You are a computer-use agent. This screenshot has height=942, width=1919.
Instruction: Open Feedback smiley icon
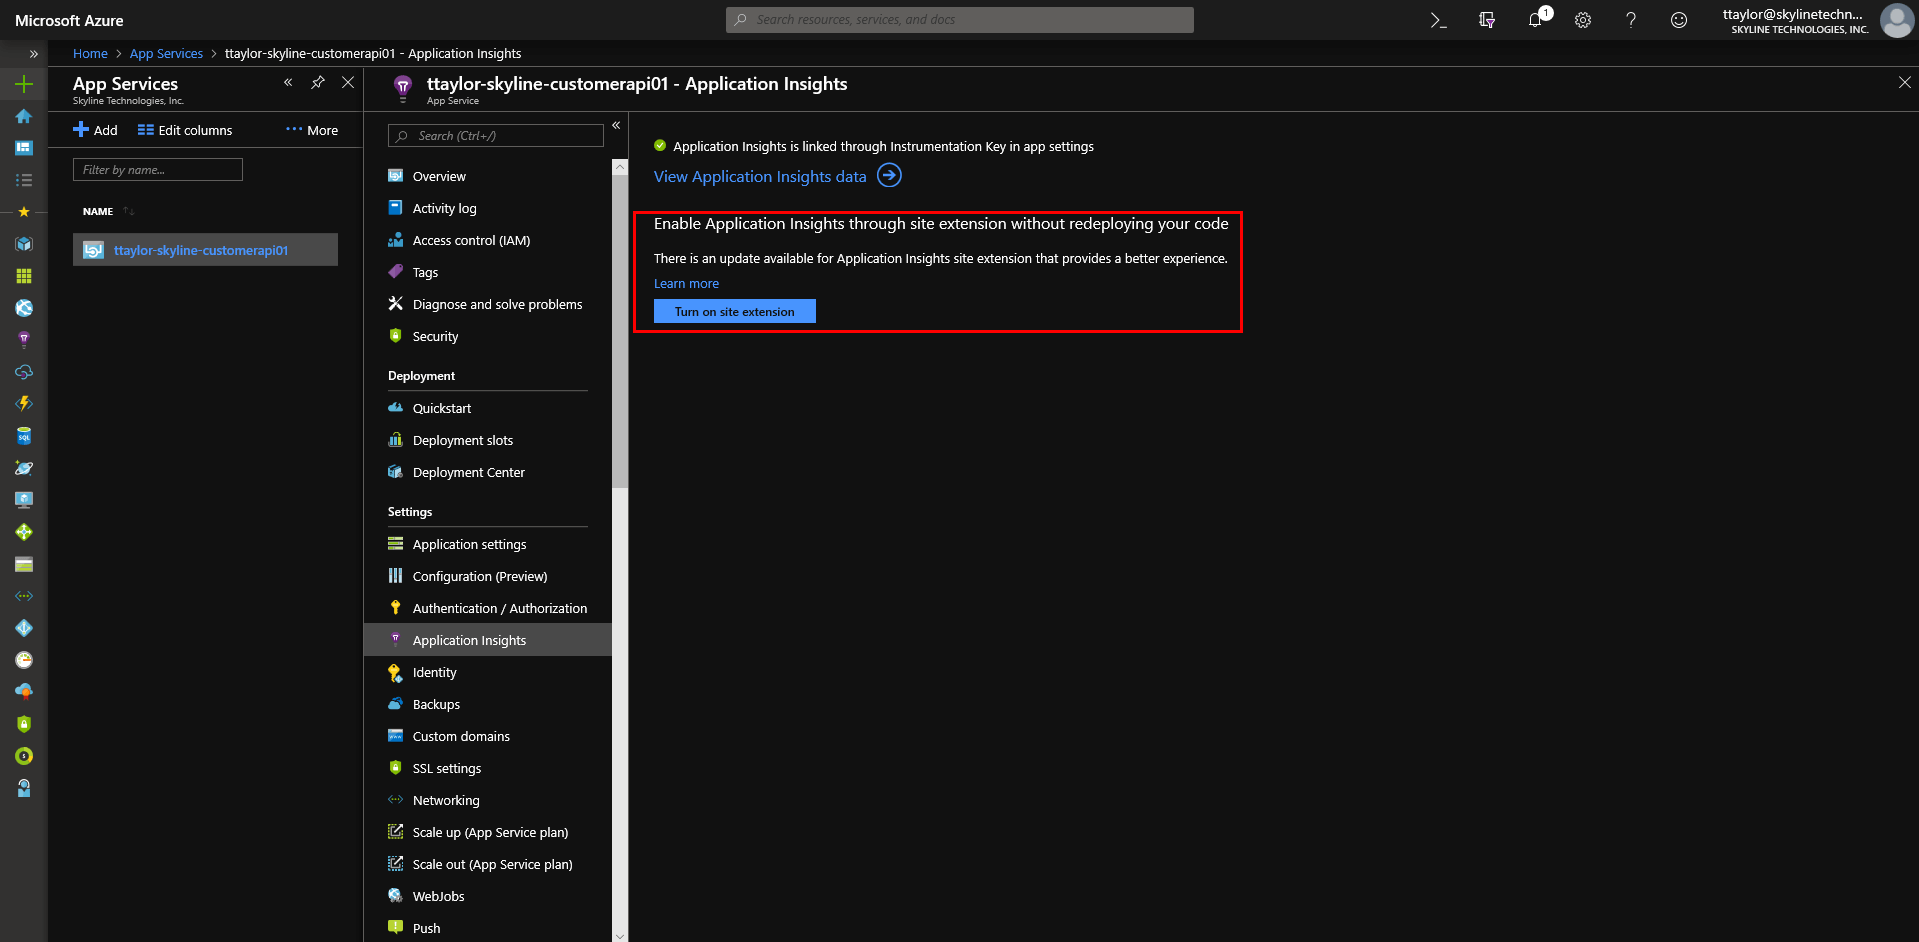pos(1679,20)
